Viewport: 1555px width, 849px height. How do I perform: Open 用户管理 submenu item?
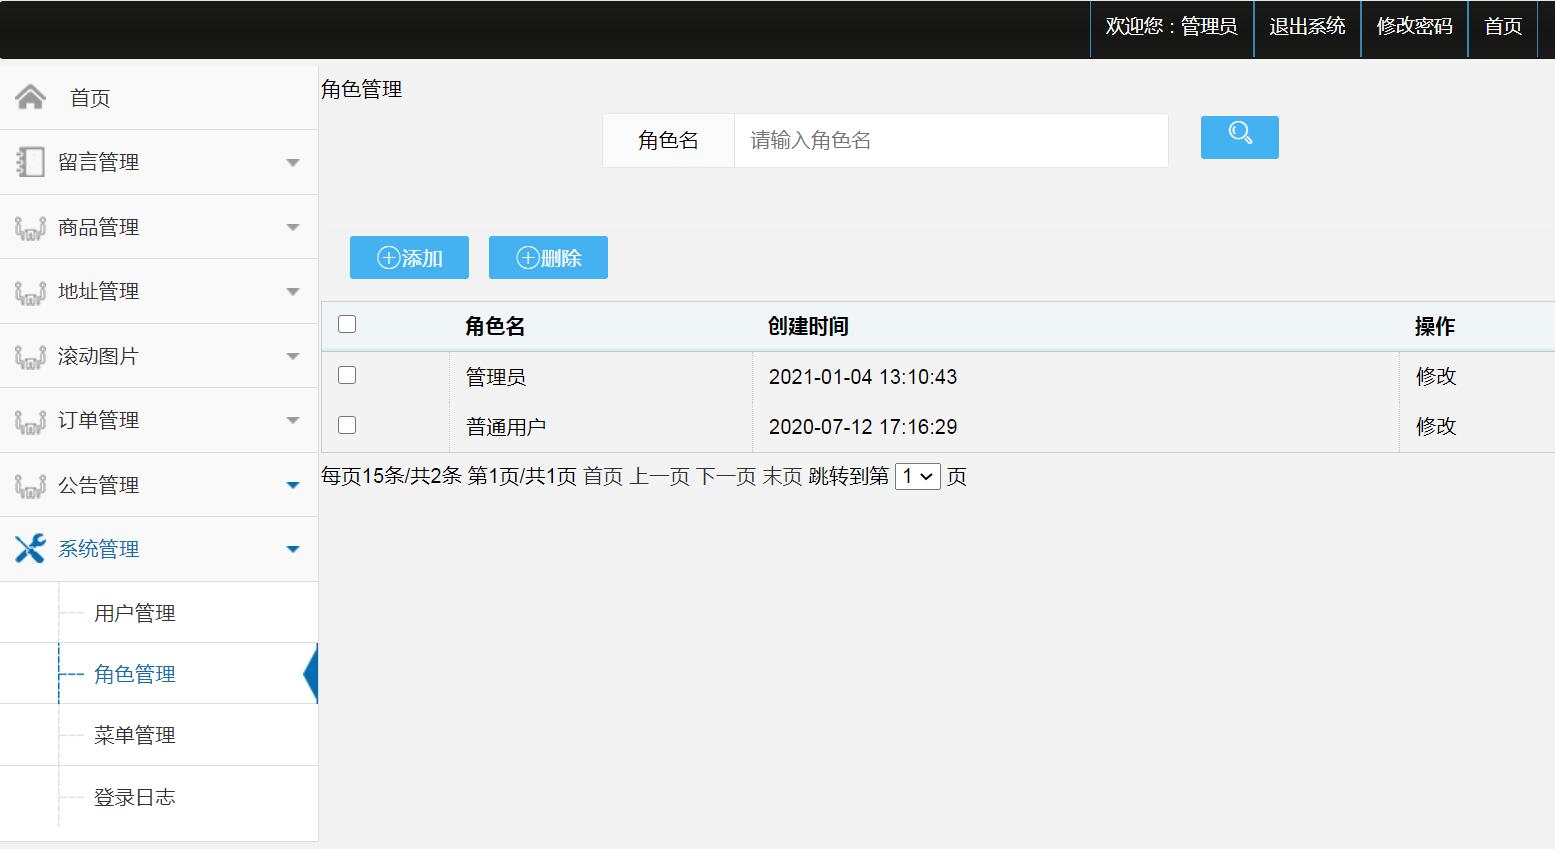(135, 613)
